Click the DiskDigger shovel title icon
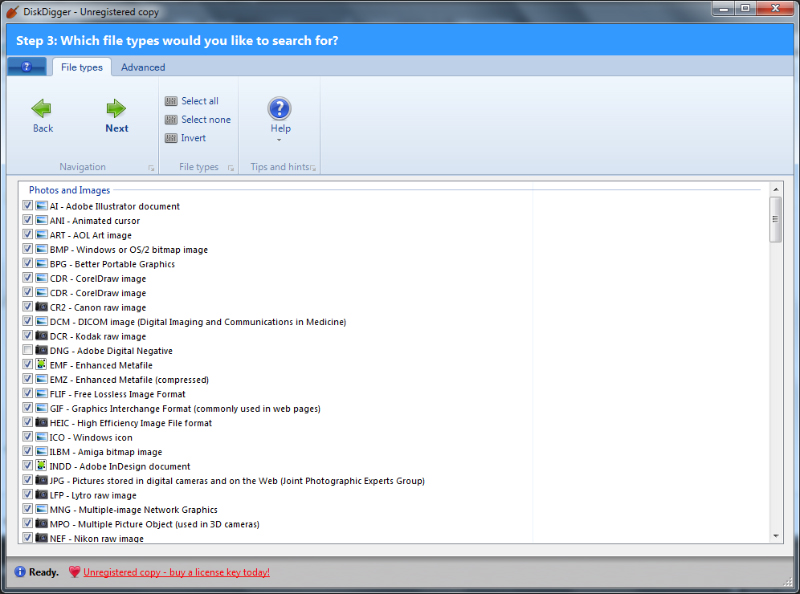This screenshot has width=800, height=594. [x=12, y=12]
